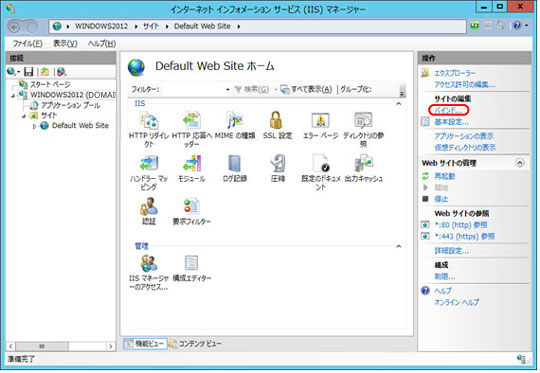
Task: Open the 出力キャッシュ feature icon
Action: [363, 164]
